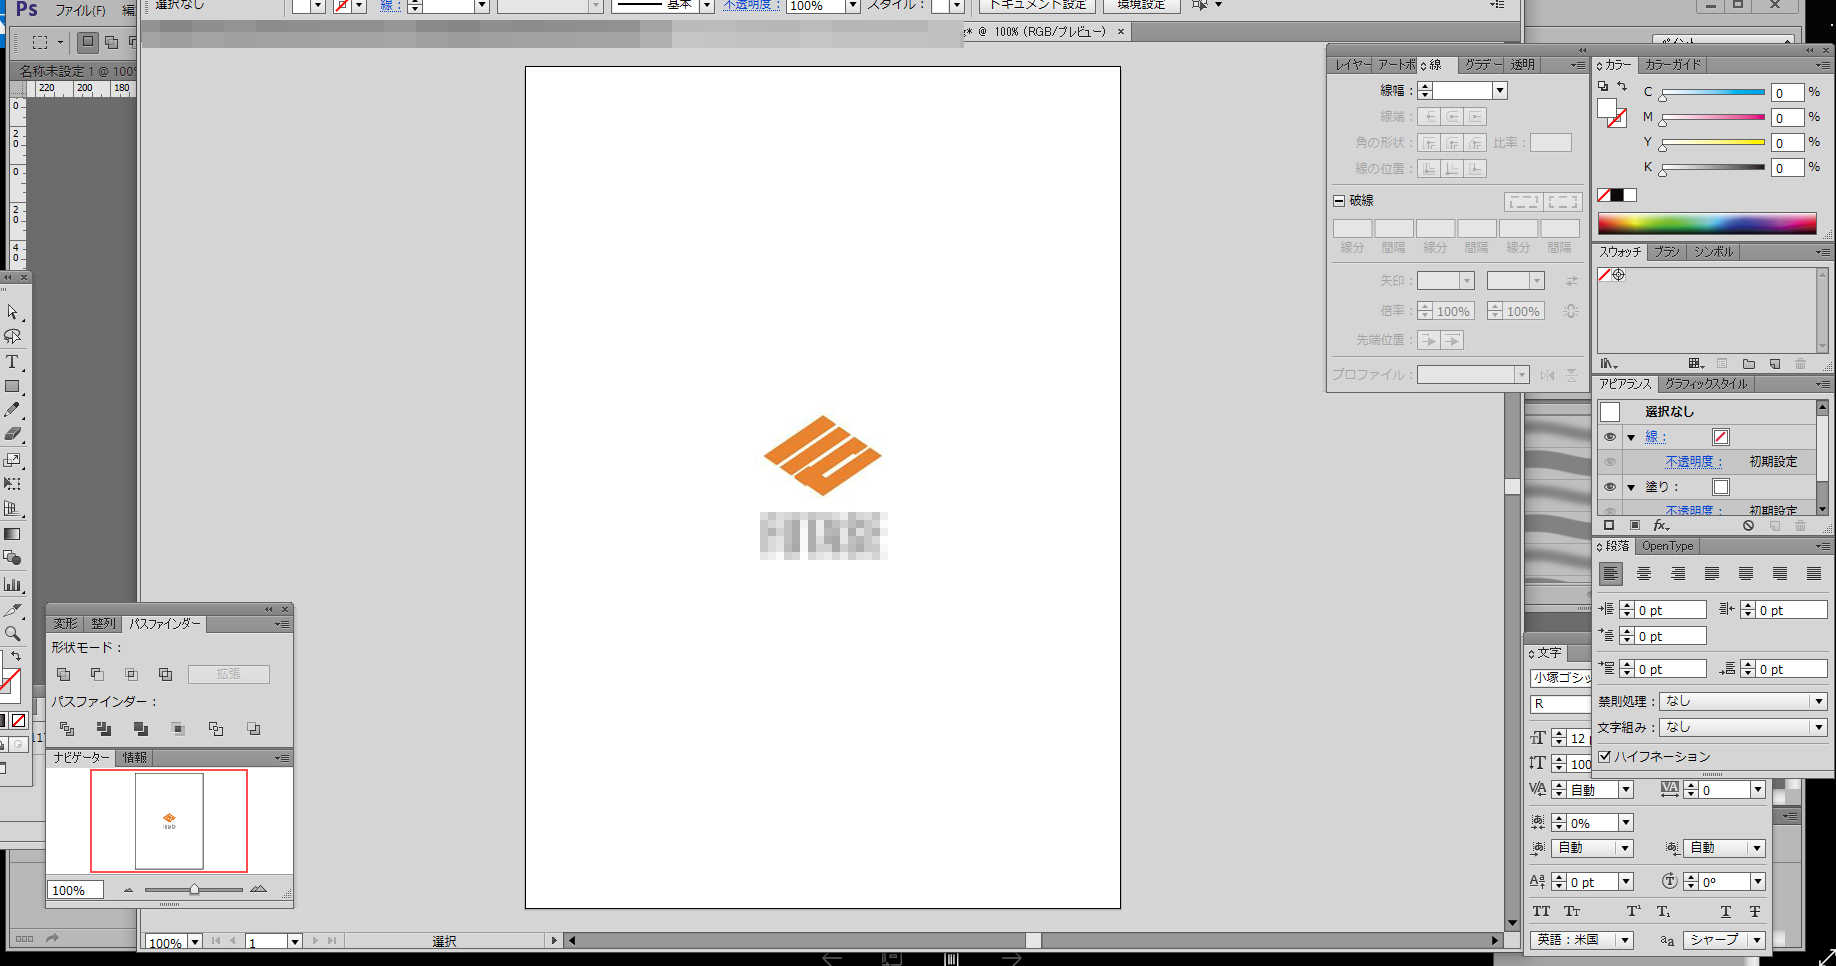Image resolution: width=1836 pixels, height=966 pixels.
Task: Click the Eraser tool icon
Action: click(x=12, y=435)
